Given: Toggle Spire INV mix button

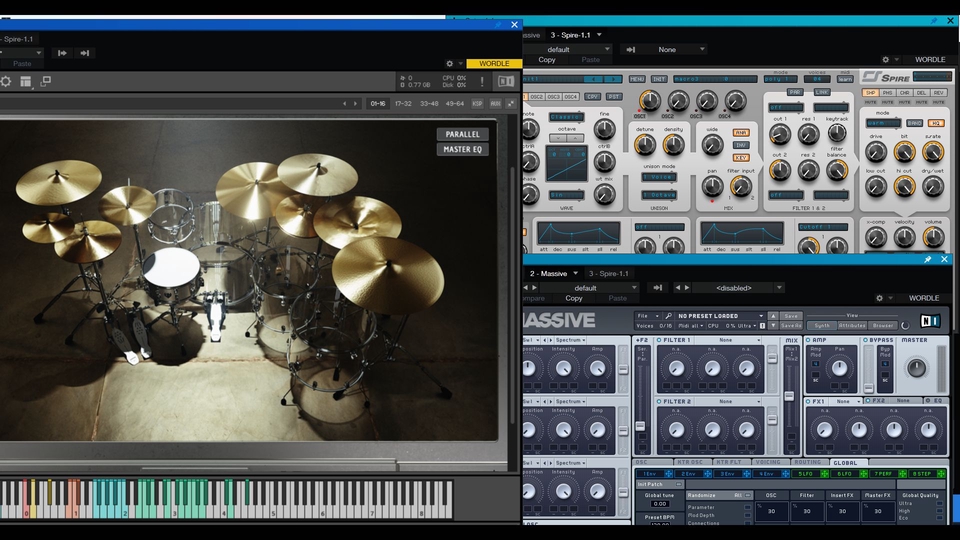Looking at the screenshot, I should pos(741,145).
